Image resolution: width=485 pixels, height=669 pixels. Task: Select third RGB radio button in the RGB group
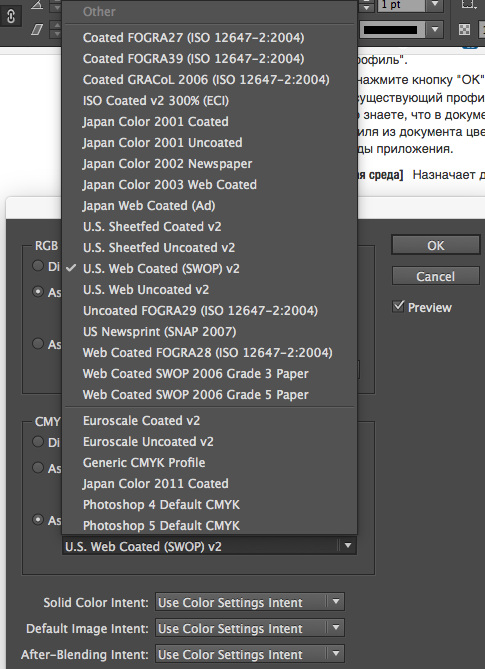click(x=38, y=343)
